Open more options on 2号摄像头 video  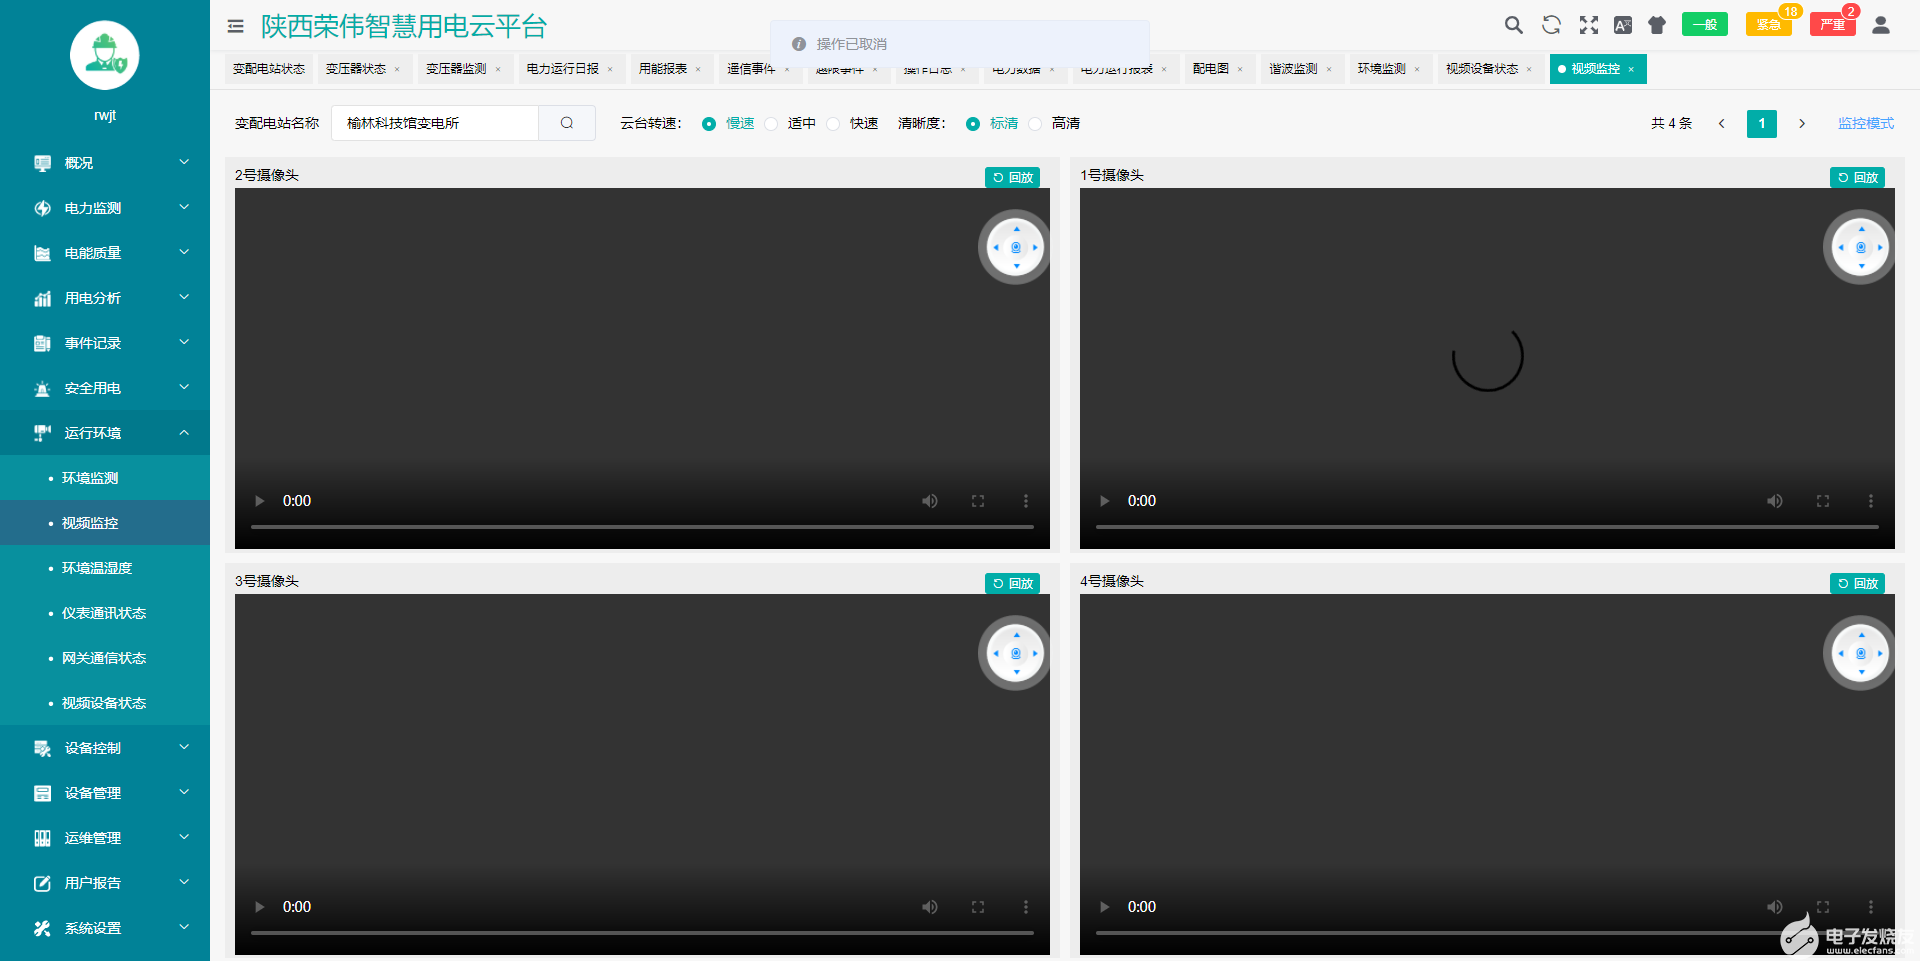(x=1026, y=501)
